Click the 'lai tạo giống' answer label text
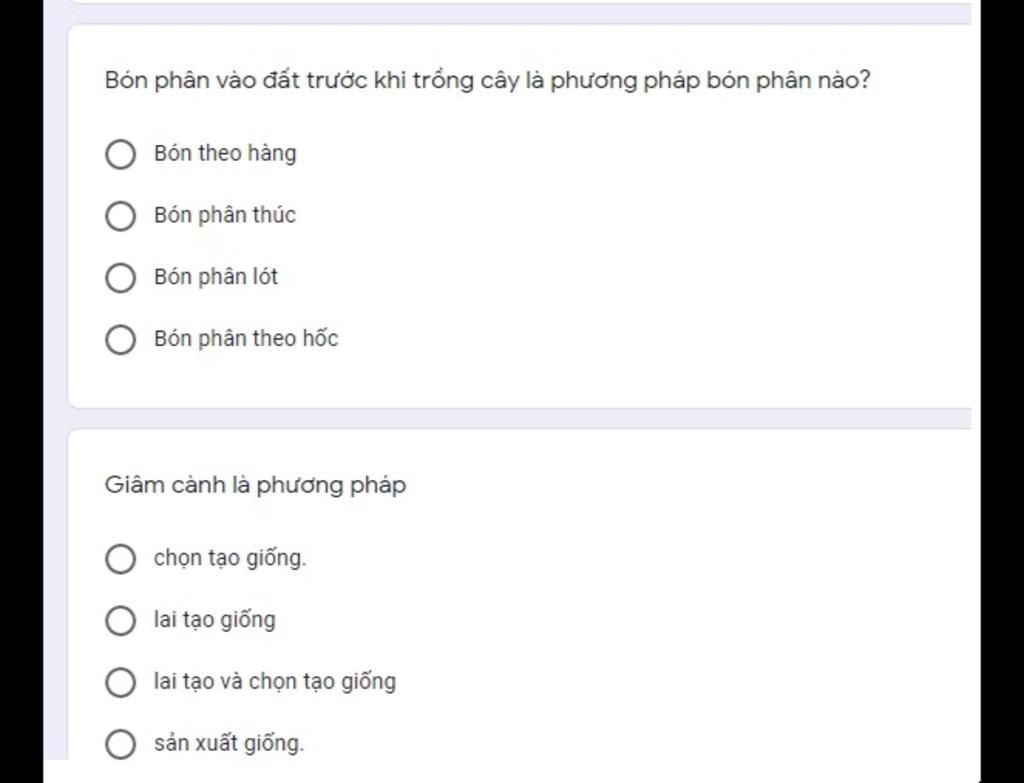 [214, 620]
